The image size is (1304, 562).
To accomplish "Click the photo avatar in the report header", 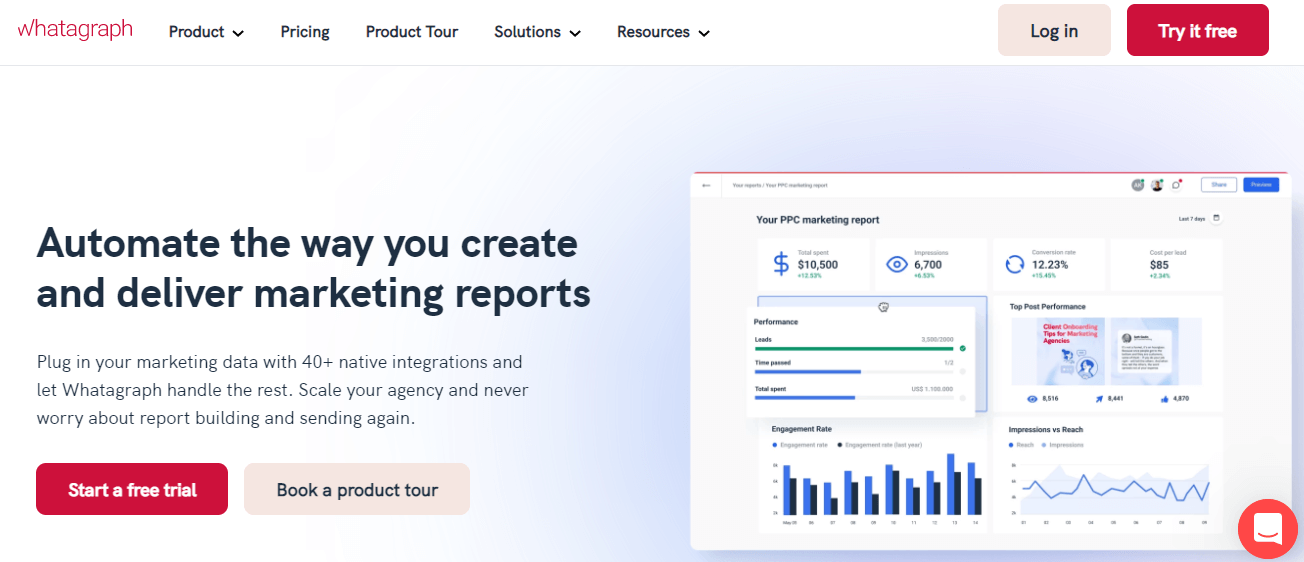I will 1157,185.
